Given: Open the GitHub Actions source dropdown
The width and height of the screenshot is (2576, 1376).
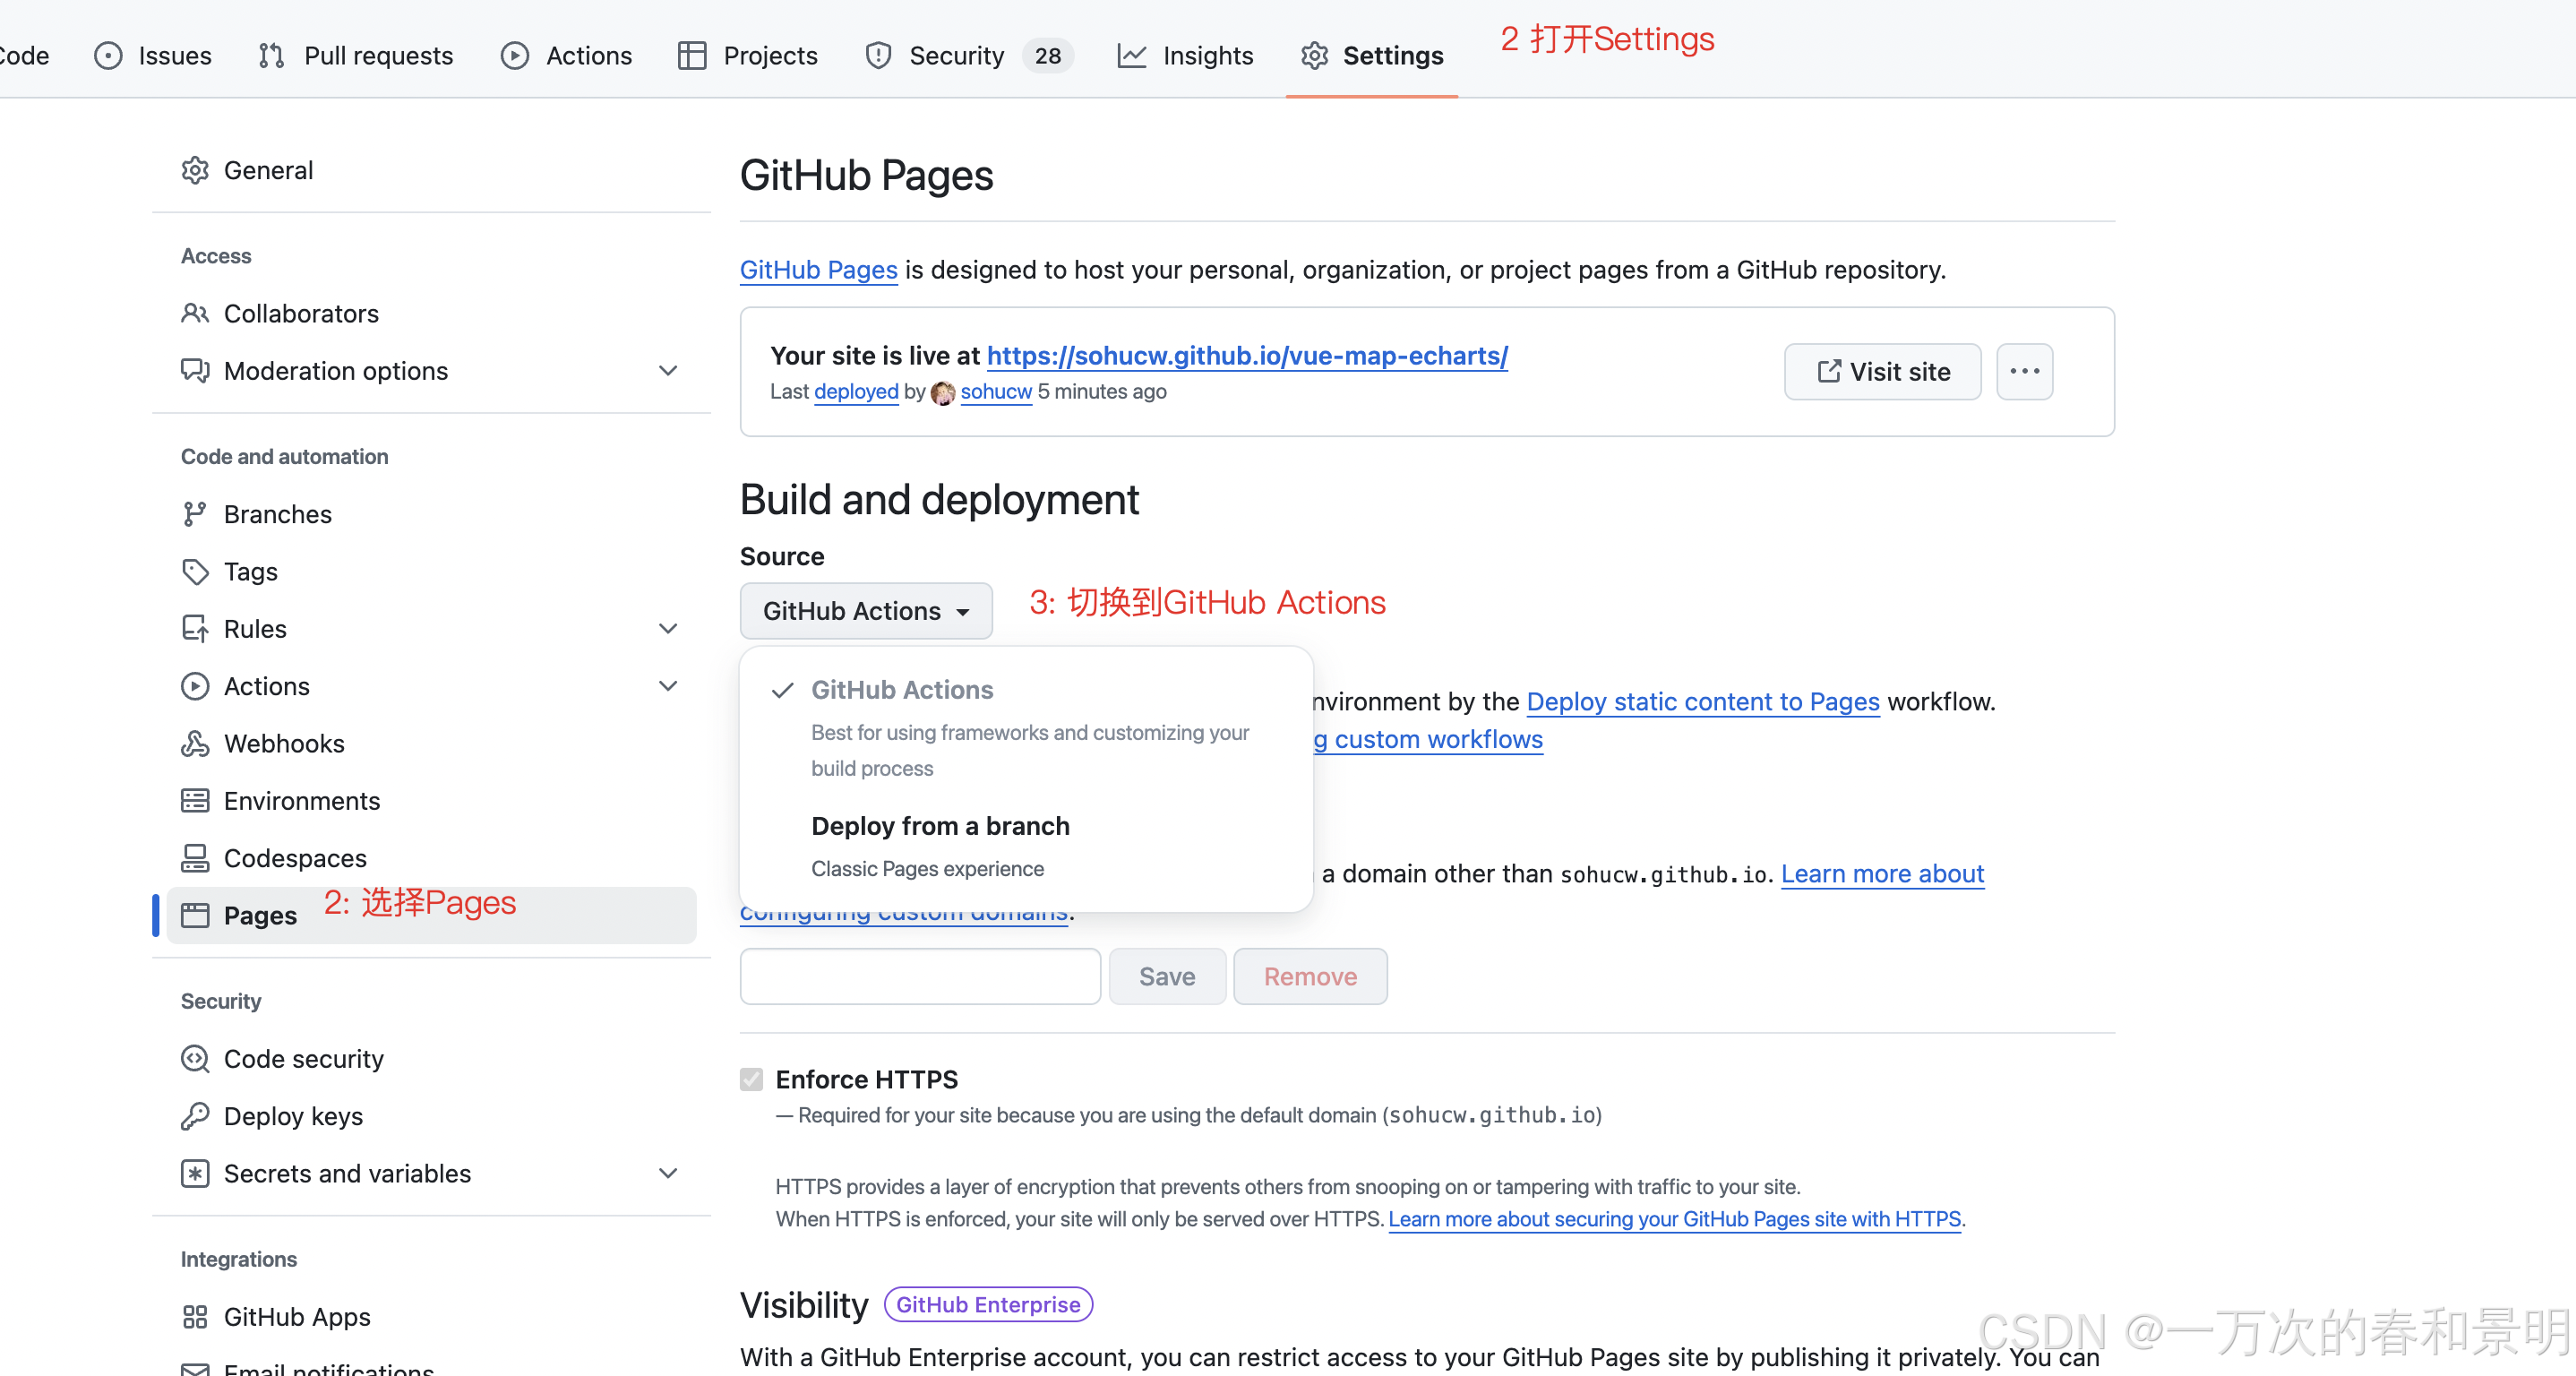Looking at the screenshot, I should pyautogui.click(x=865, y=611).
